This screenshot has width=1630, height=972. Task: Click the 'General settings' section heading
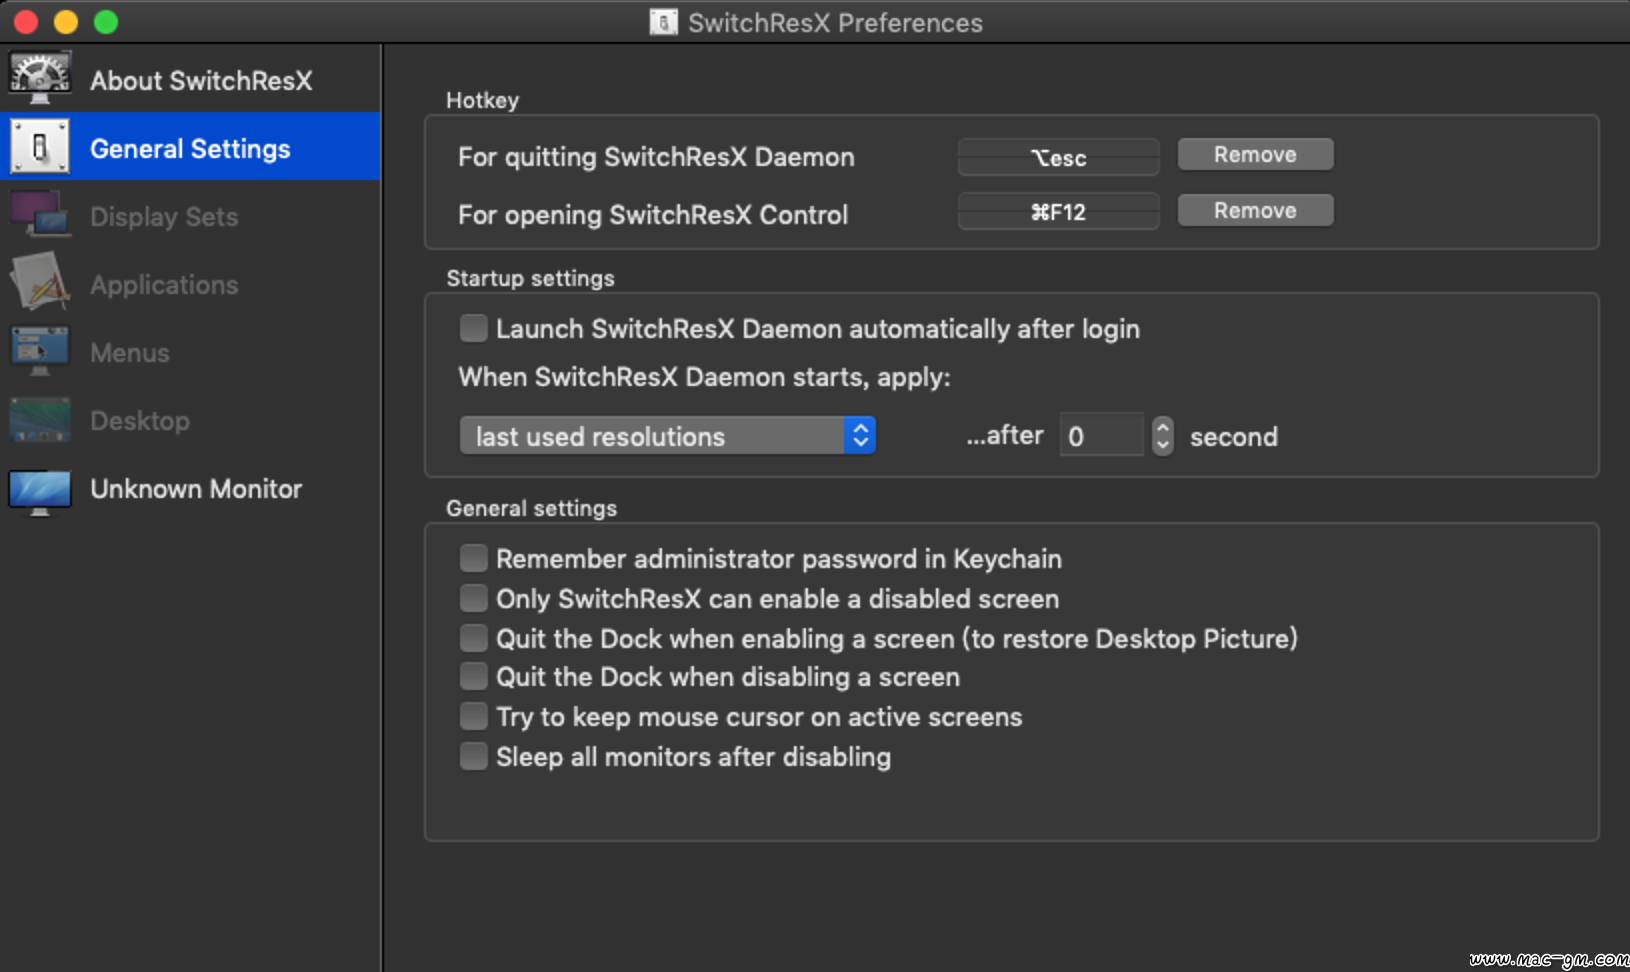point(531,508)
